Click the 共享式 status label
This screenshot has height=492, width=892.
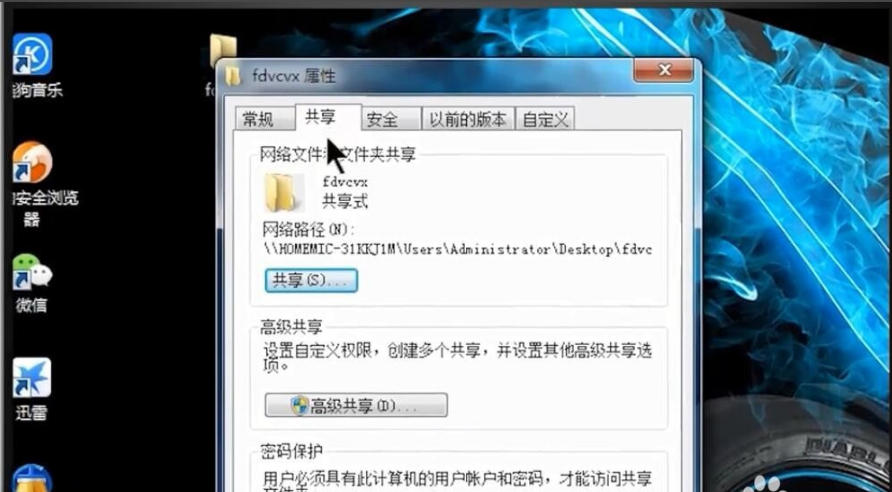pos(345,201)
